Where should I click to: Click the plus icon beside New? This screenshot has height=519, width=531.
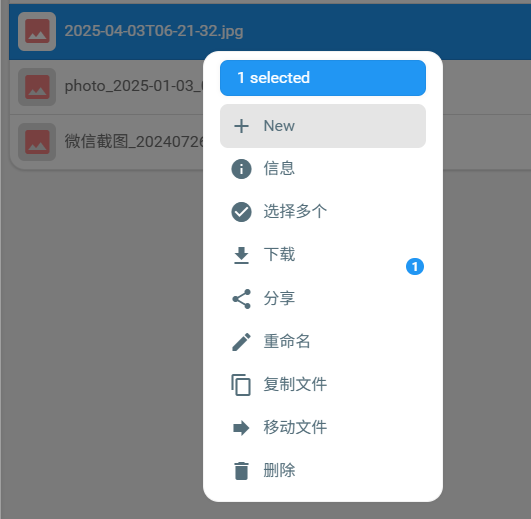click(x=241, y=126)
